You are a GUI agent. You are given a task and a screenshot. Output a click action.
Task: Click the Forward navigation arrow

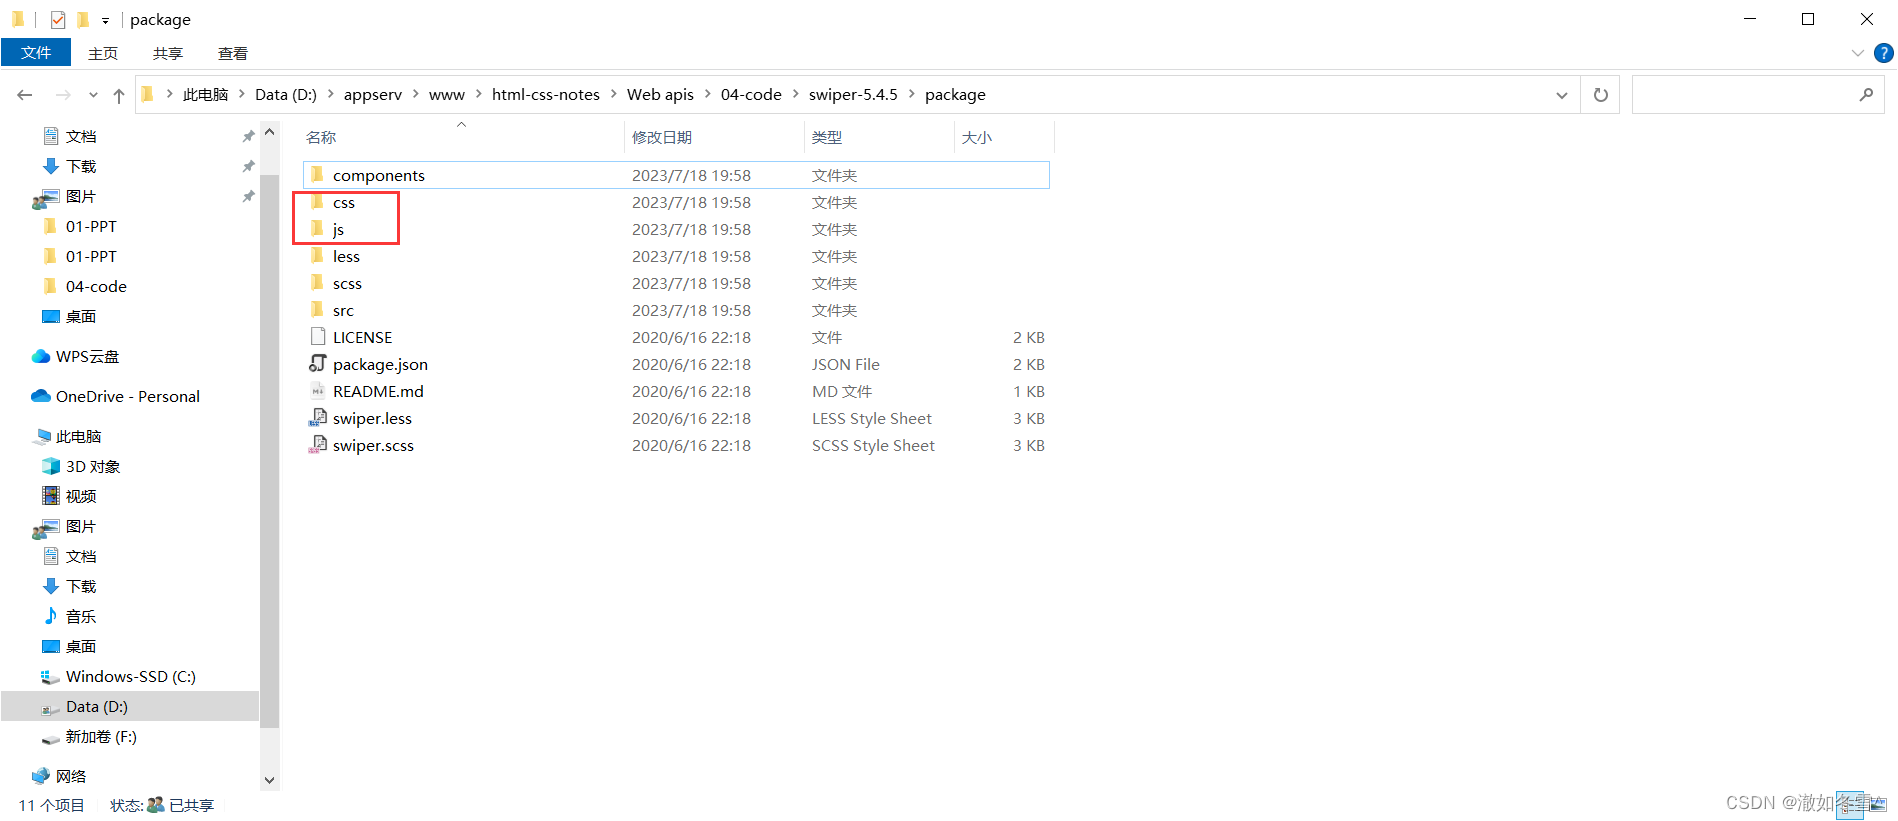pos(63,95)
